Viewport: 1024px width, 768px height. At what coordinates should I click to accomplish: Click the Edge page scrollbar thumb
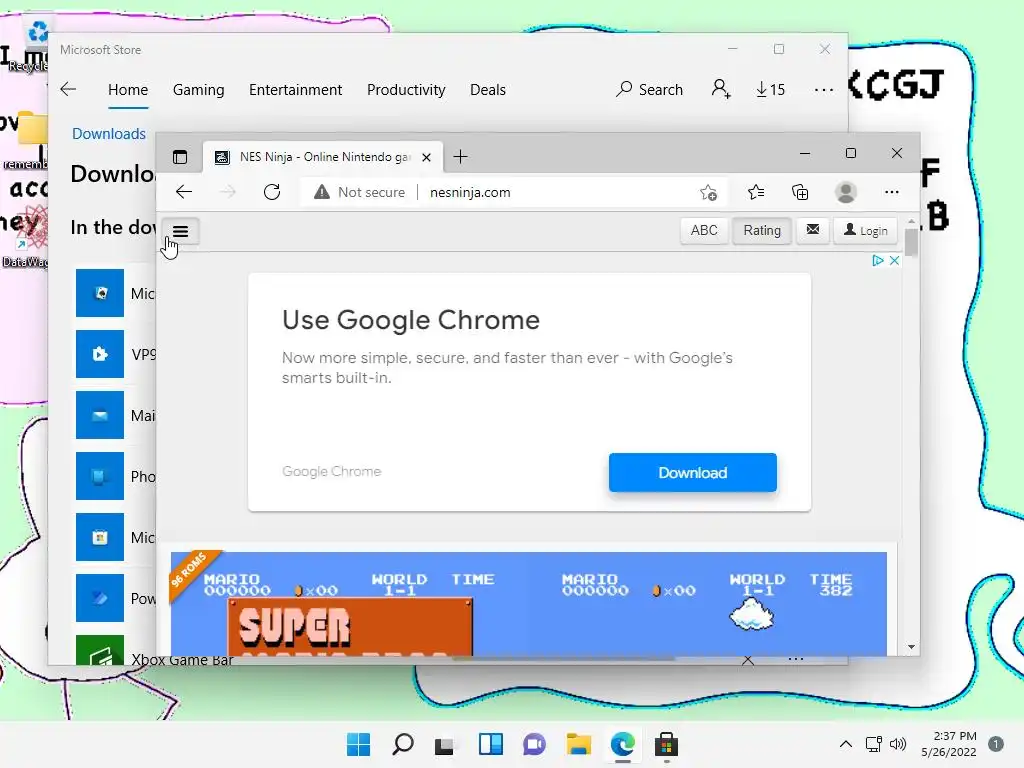(911, 244)
